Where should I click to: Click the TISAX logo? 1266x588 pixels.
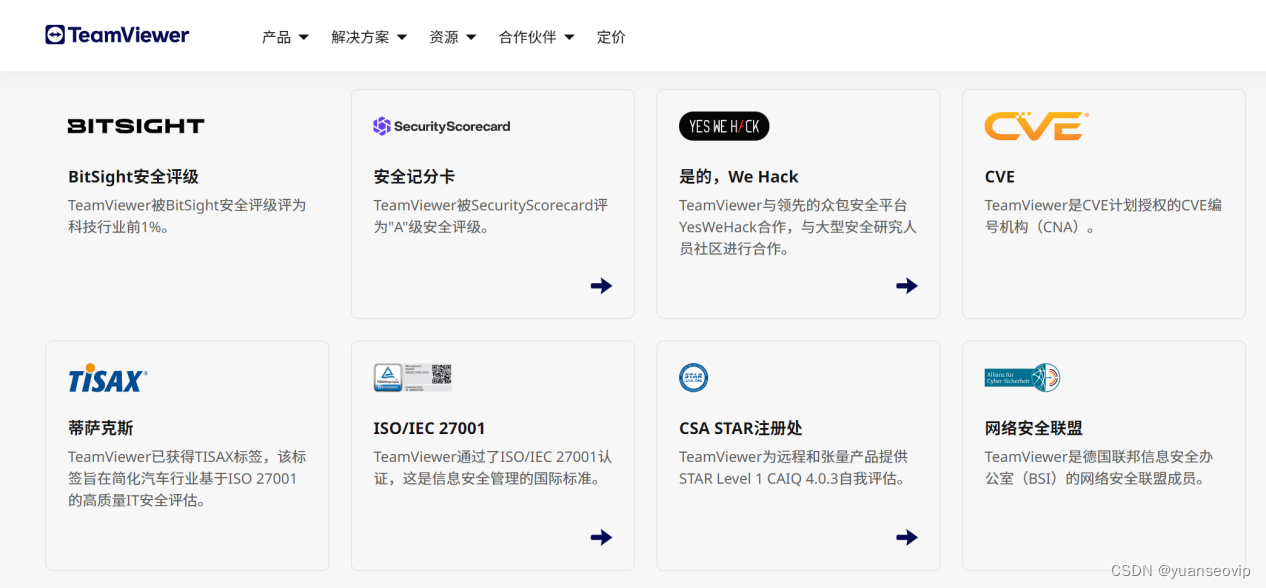[x=108, y=379]
